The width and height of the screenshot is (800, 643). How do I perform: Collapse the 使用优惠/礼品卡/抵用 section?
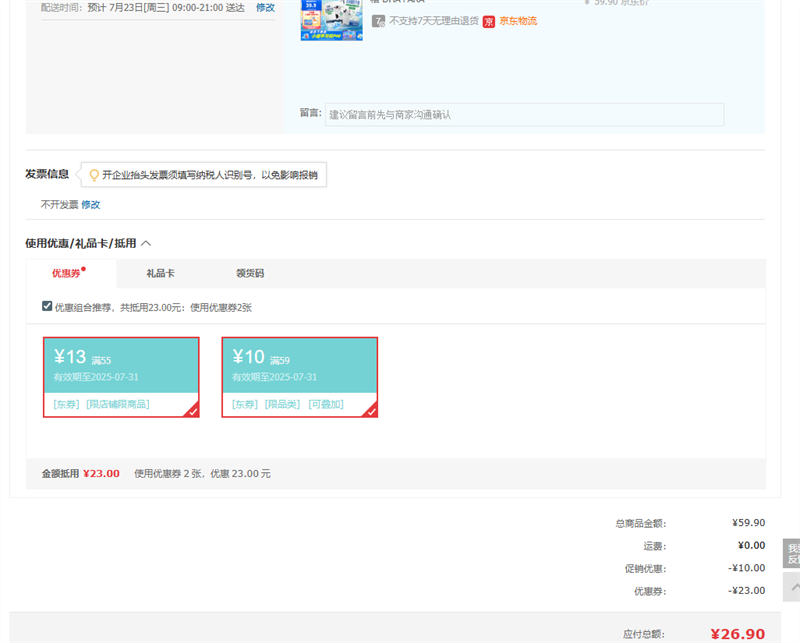pos(146,243)
